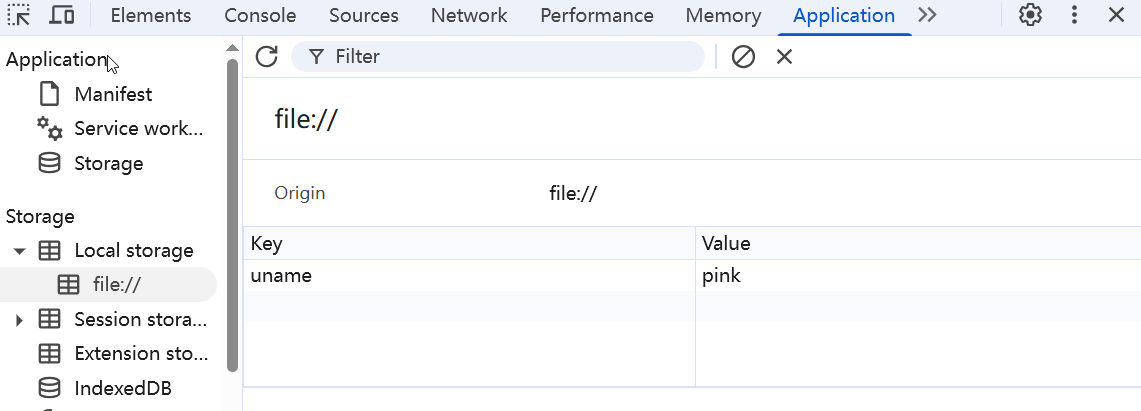Image resolution: width=1141 pixels, height=411 pixels.
Task: Expand the Session storage tree
Action: 20,319
